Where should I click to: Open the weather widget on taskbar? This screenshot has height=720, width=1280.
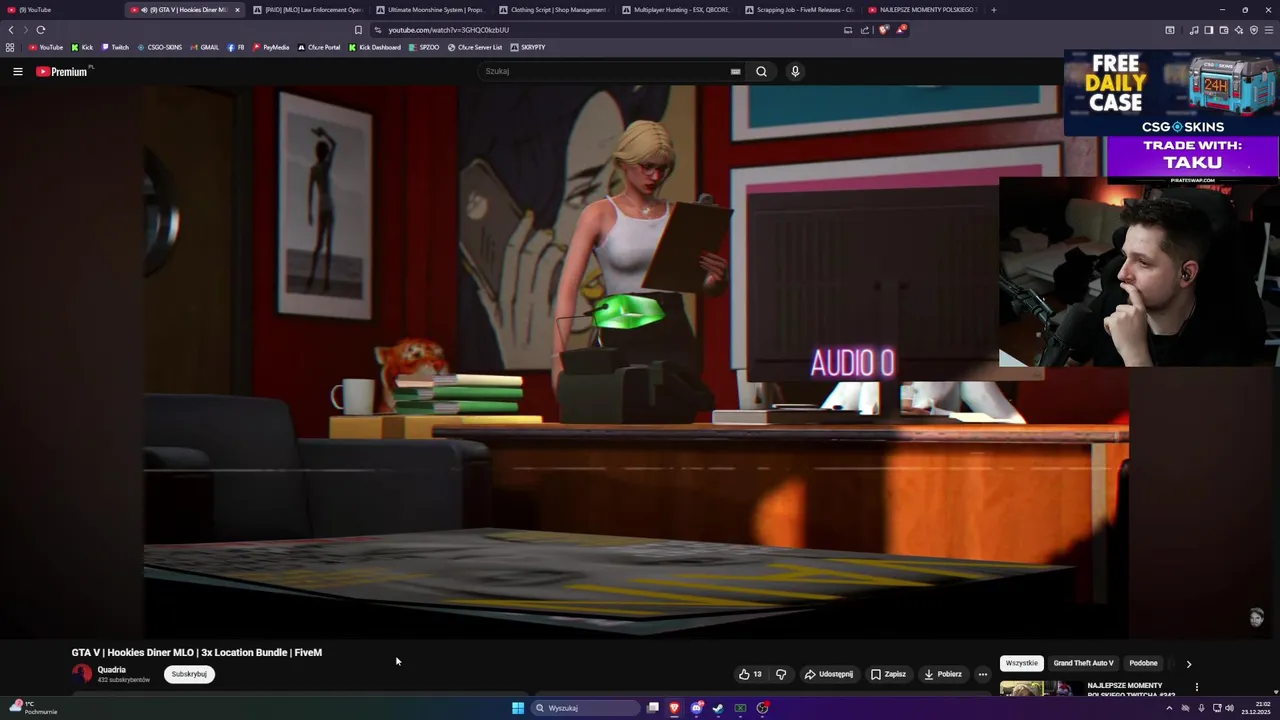(33, 708)
